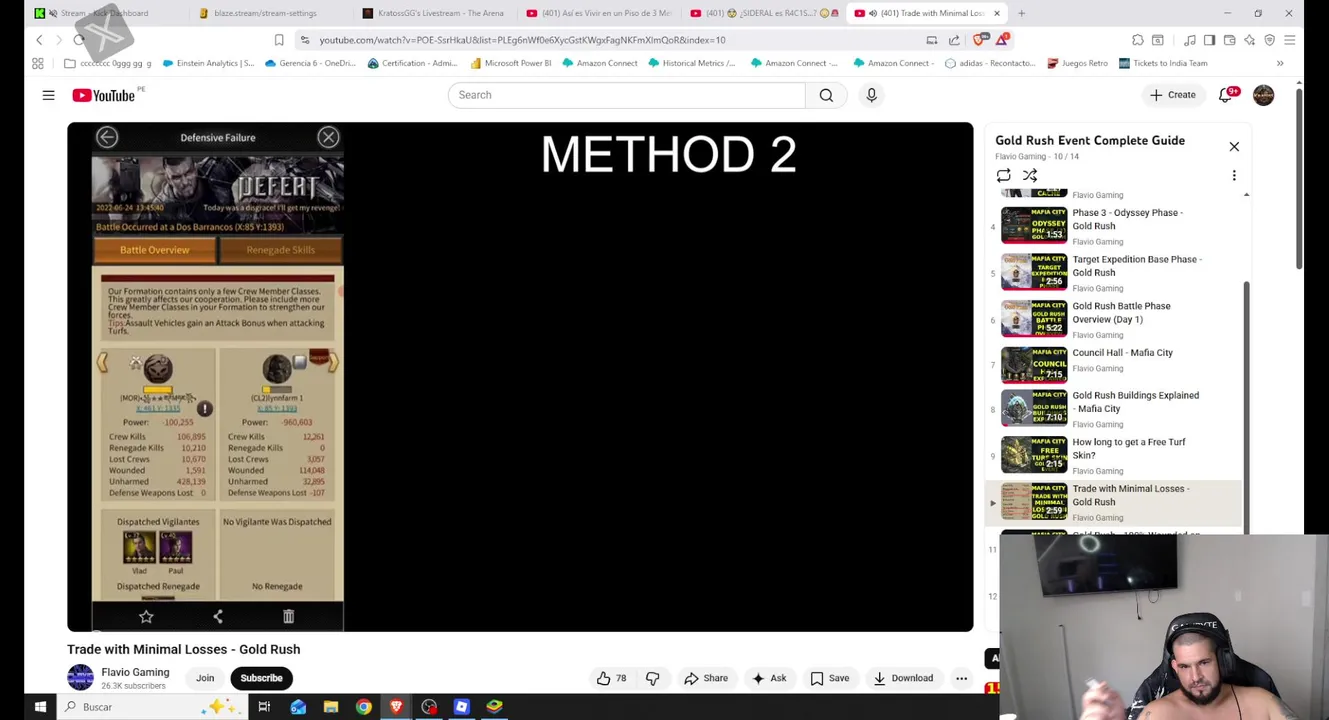Open Target Expedition Base Phase video

[x=1113, y=272]
